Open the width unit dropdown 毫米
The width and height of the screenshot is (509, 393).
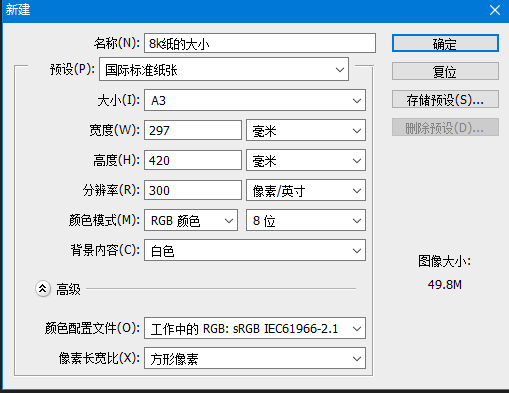click(x=306, y=130)
